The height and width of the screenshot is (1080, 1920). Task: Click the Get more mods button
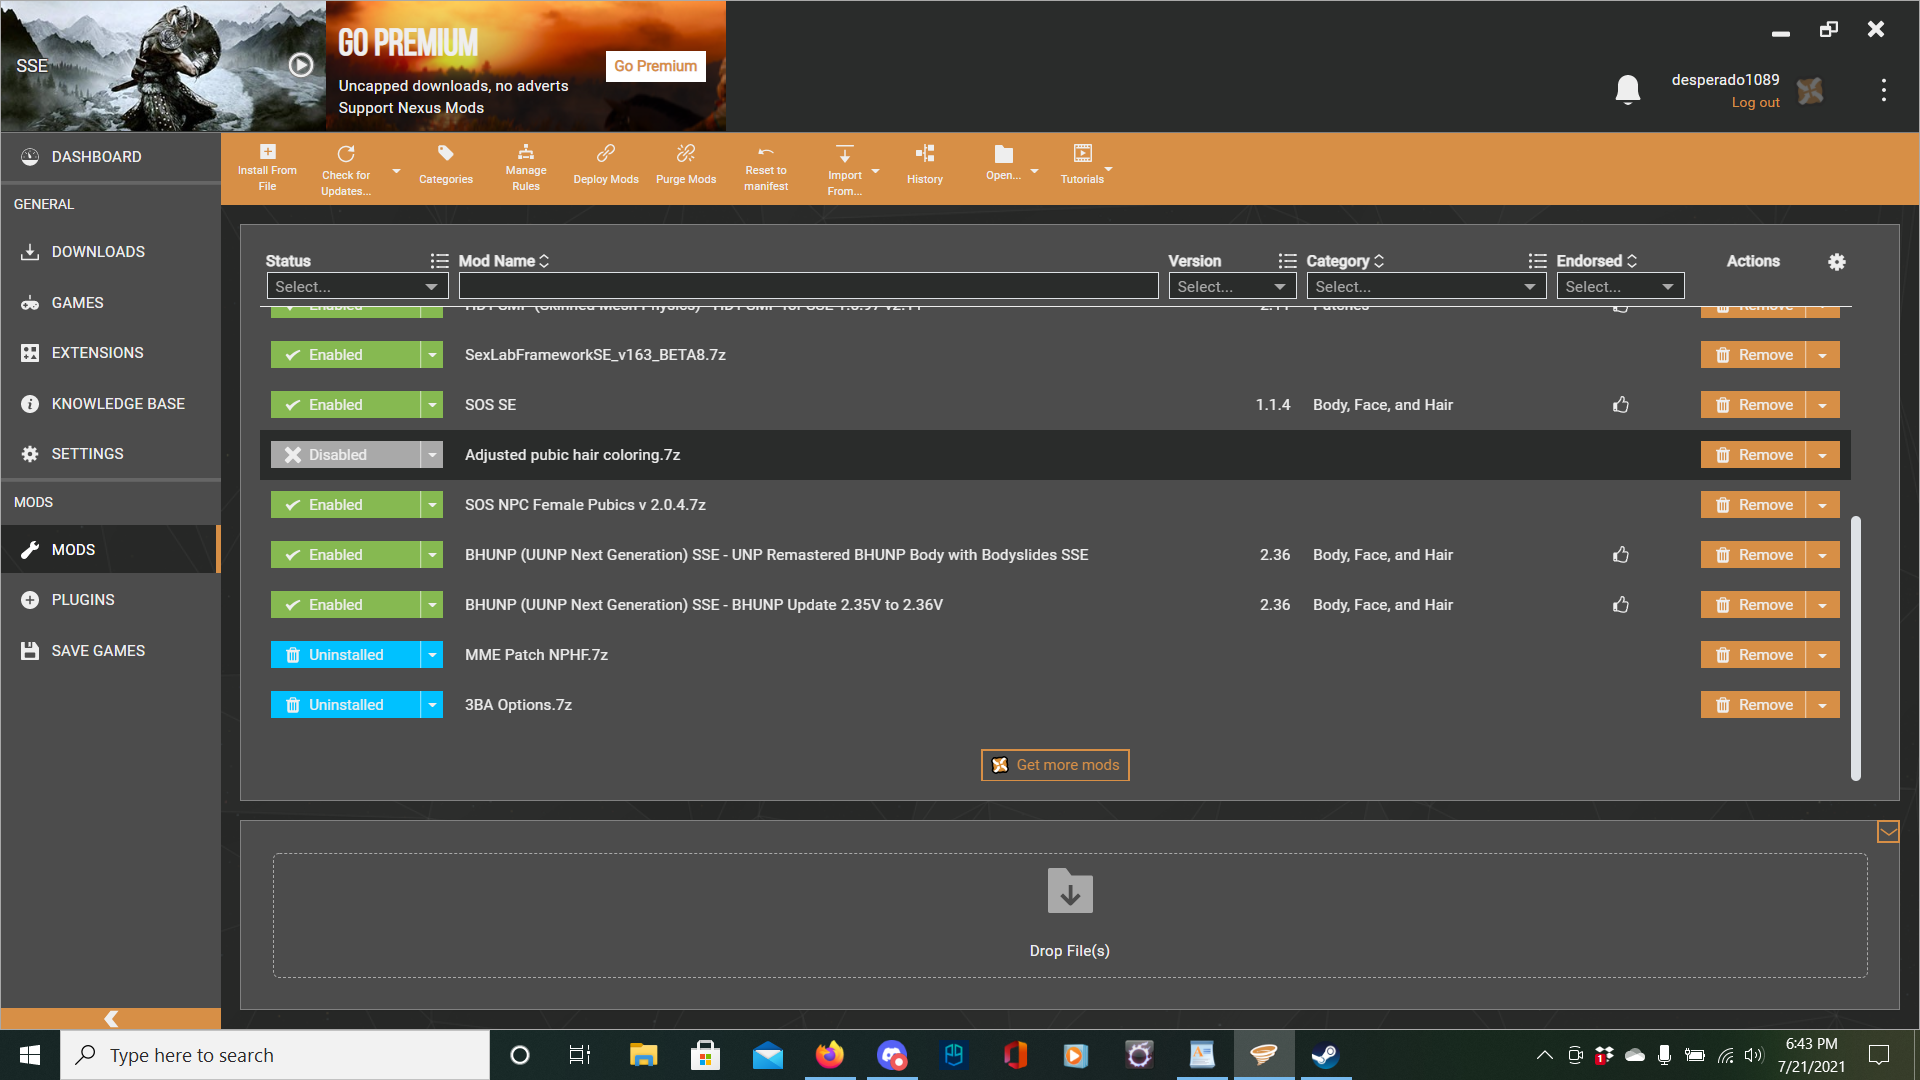tap(1055, 765)
